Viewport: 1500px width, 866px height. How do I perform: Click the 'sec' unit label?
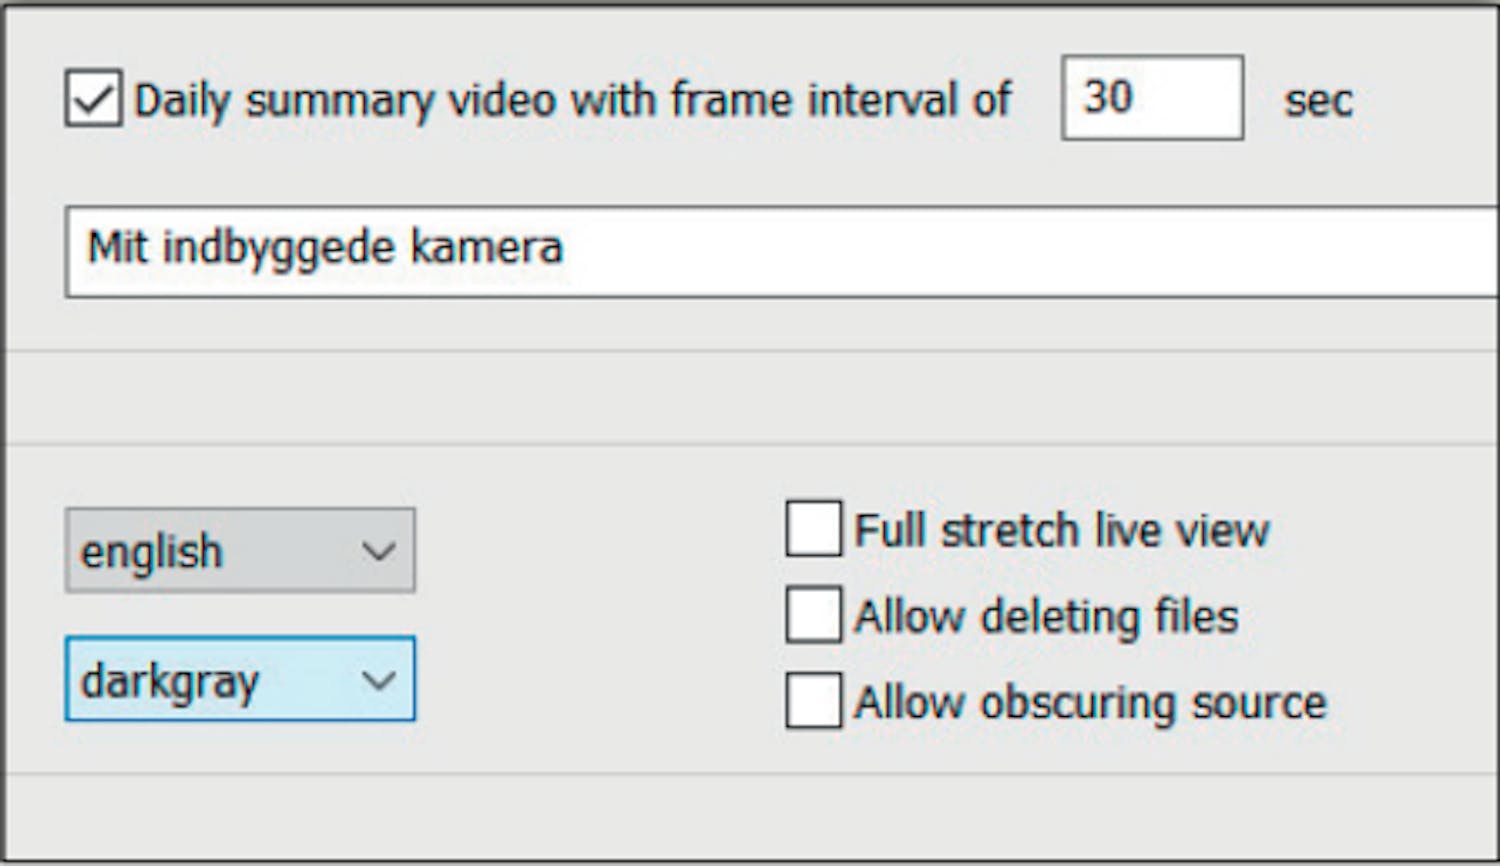(x=1318, y=100)
